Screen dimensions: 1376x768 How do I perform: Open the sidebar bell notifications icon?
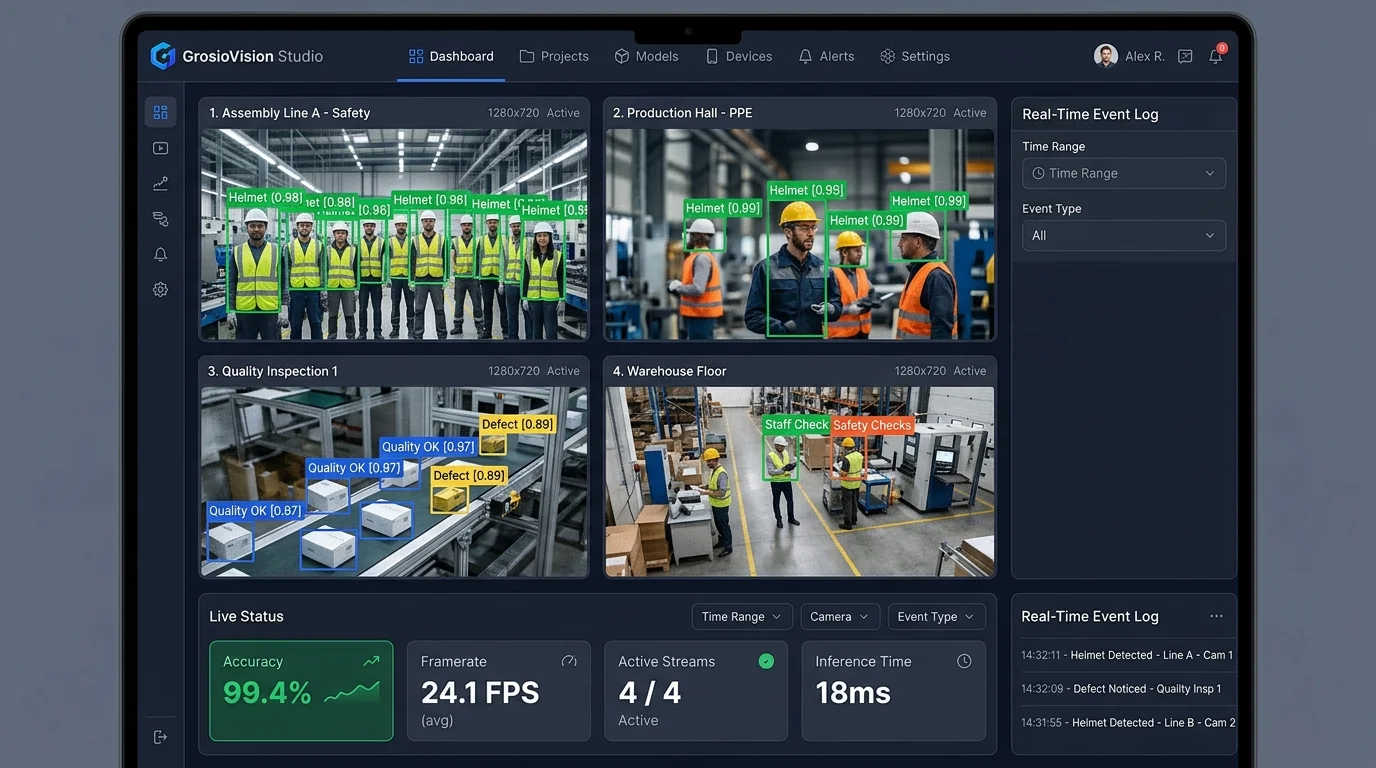(160, 254)
